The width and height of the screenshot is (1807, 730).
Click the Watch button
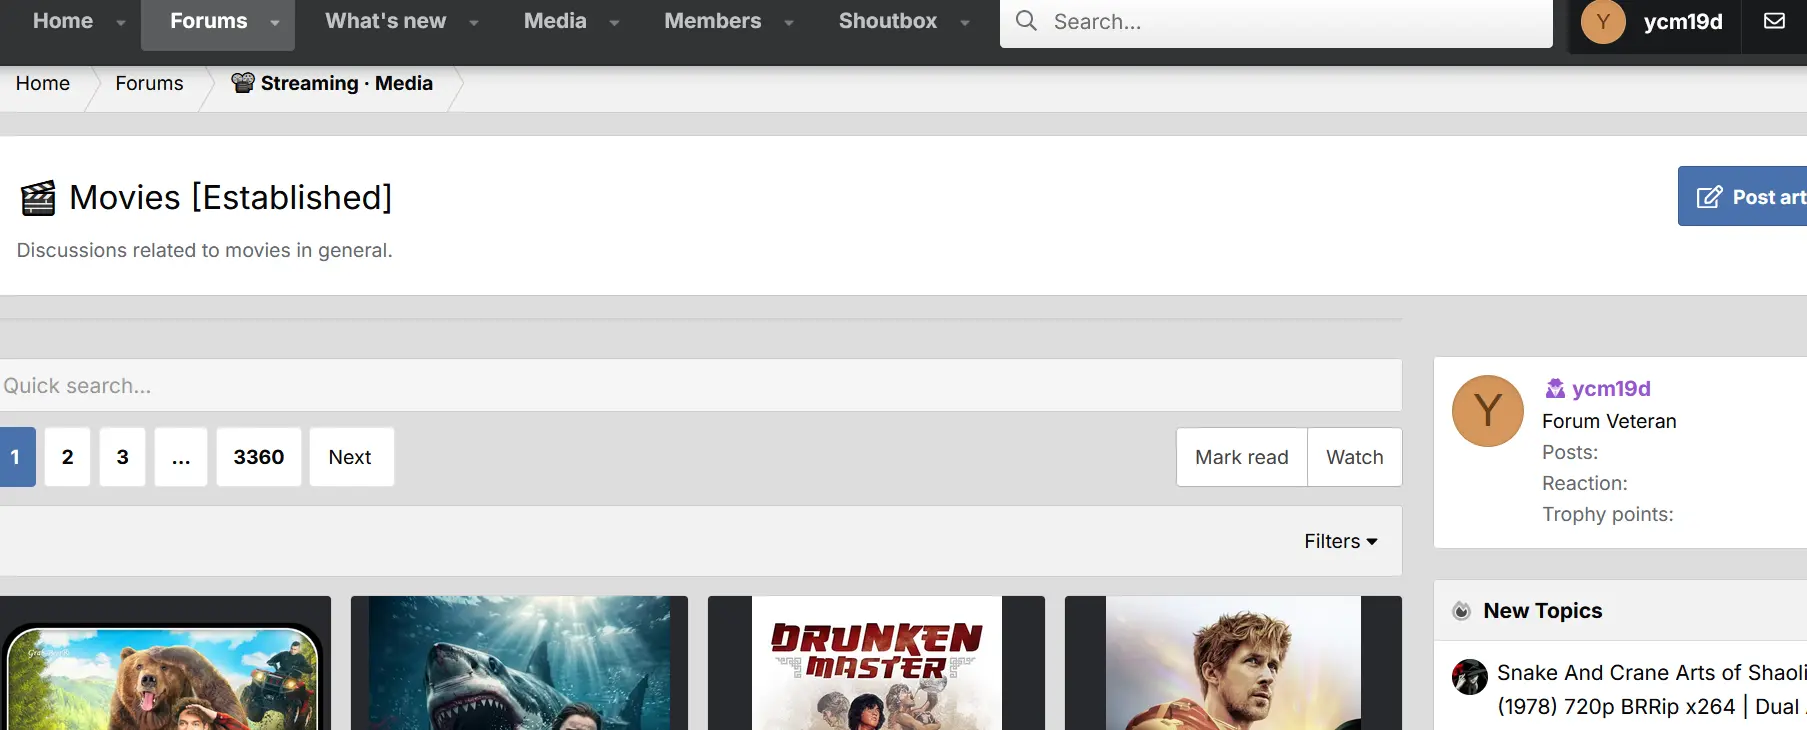coord(1355,457)
